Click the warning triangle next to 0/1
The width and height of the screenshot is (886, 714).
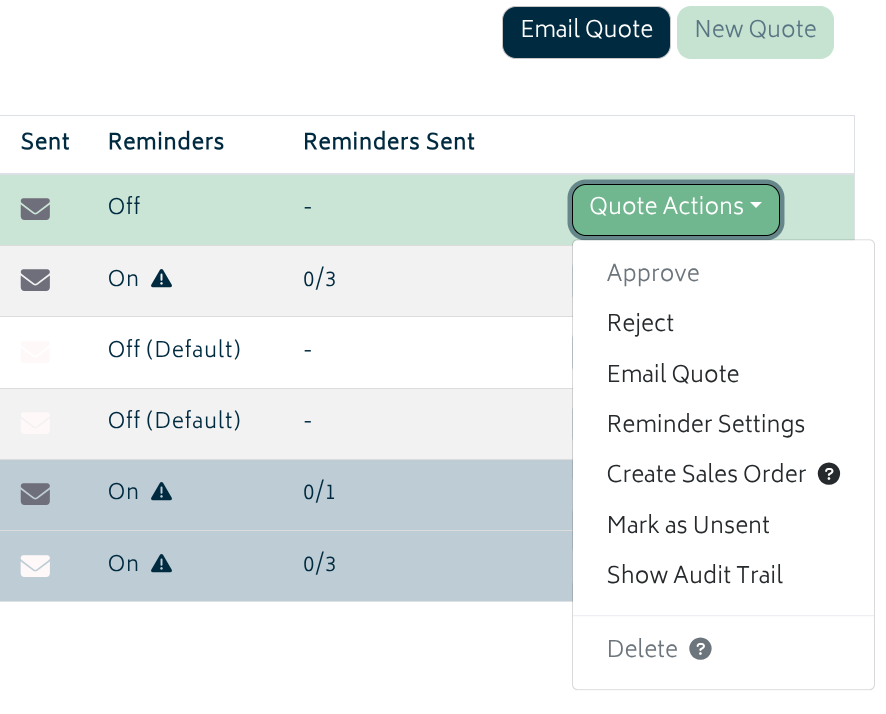pos(161,491)
